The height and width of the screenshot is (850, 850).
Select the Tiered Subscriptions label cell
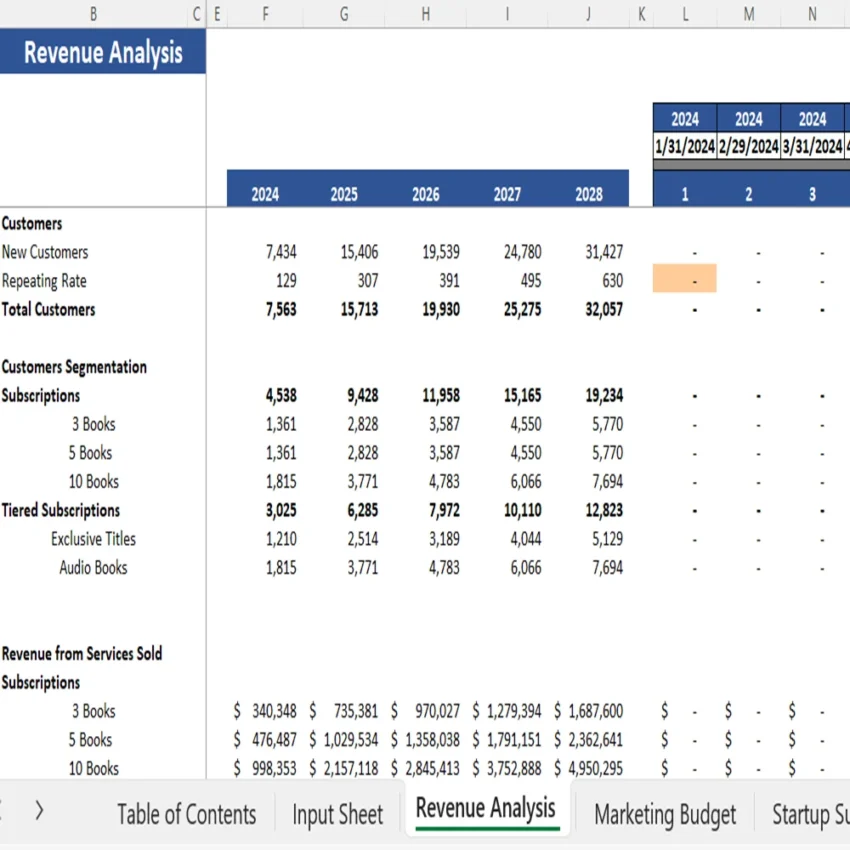pyautogui.click(x=60, y=510)
